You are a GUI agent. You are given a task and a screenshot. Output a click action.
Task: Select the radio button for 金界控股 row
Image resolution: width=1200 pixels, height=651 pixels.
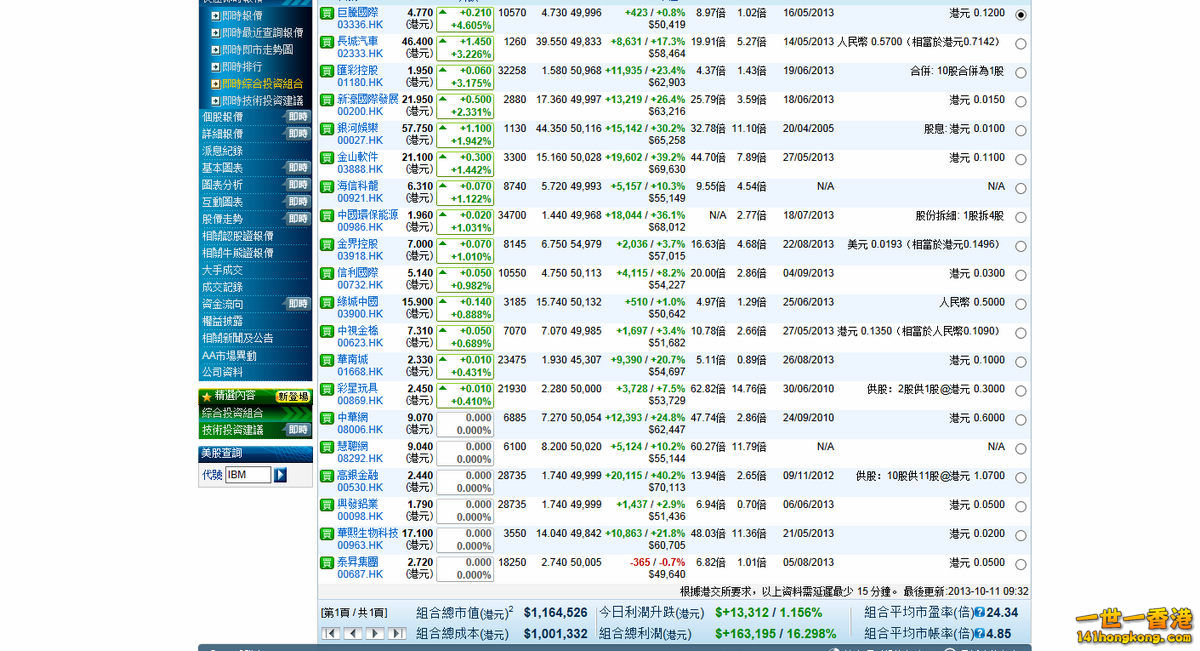[1020, 246]
